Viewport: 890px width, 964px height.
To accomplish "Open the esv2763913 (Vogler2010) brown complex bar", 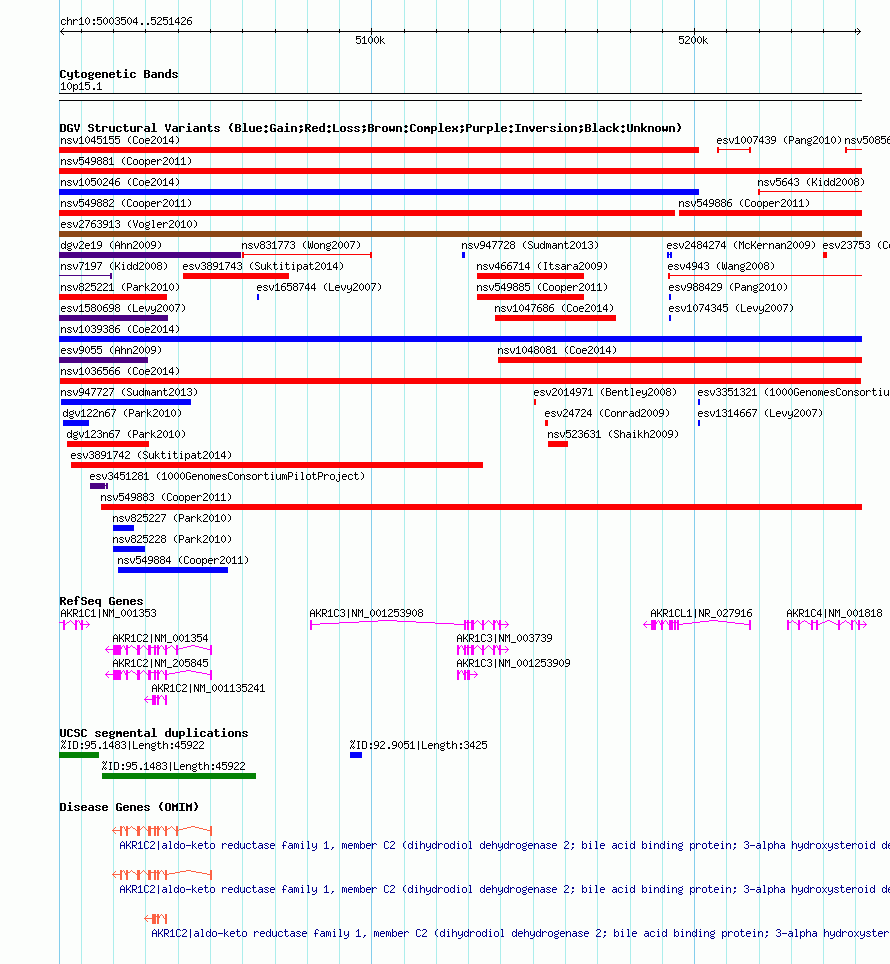I will point(460,234).
